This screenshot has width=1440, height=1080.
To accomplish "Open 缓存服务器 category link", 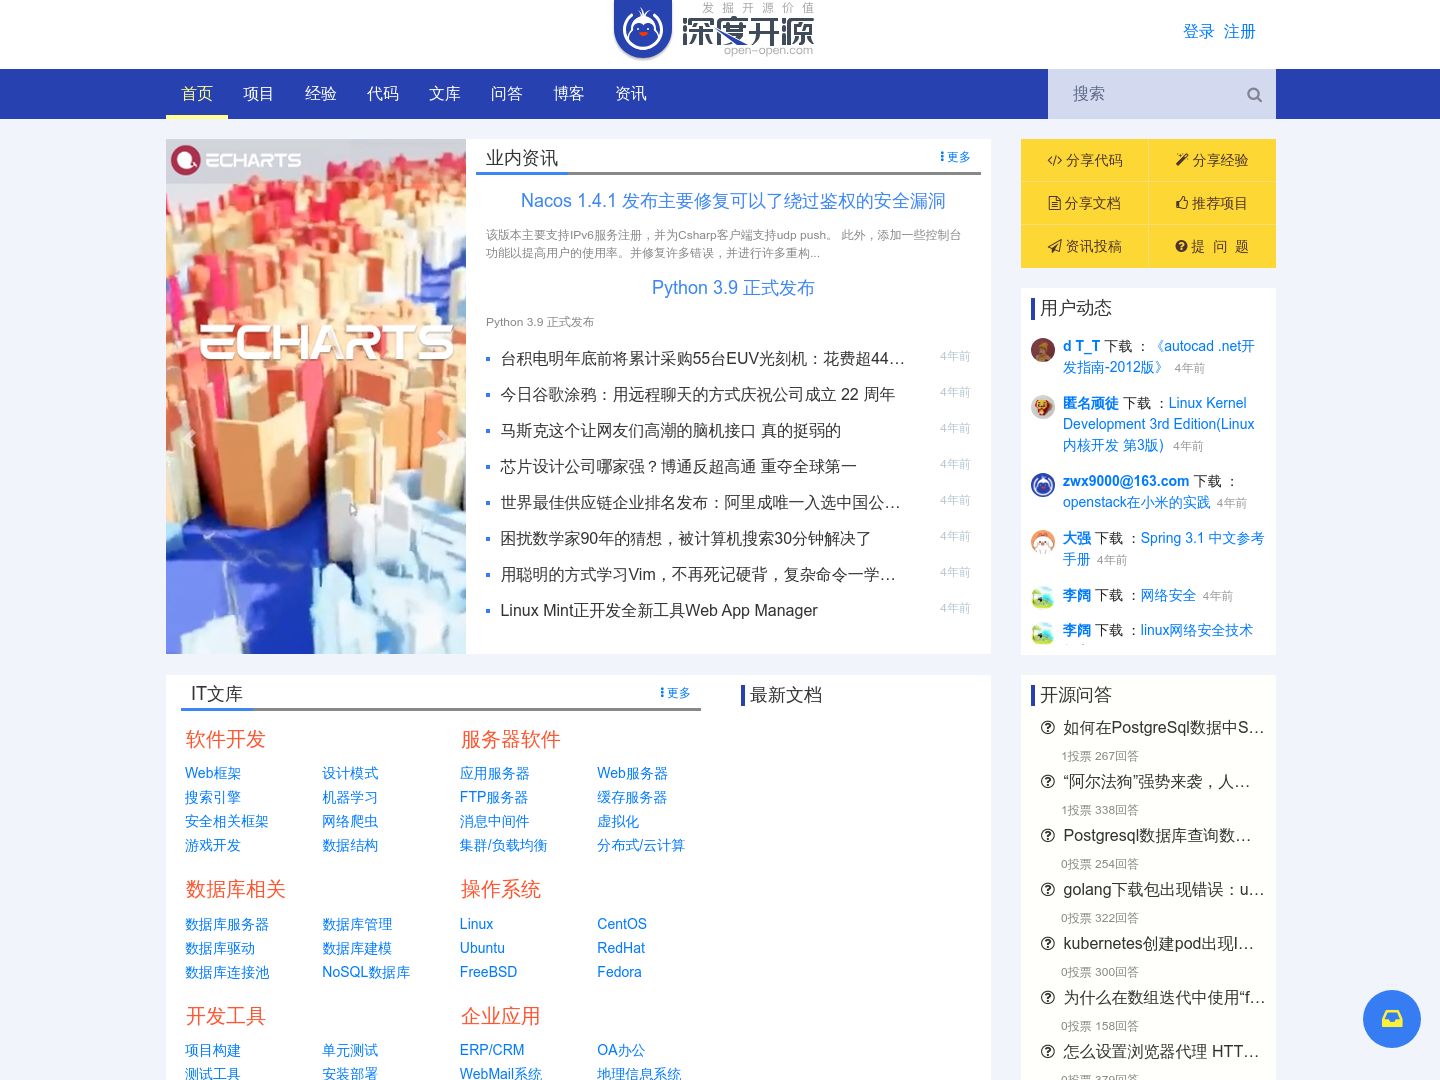I will (x=632, y=797).
